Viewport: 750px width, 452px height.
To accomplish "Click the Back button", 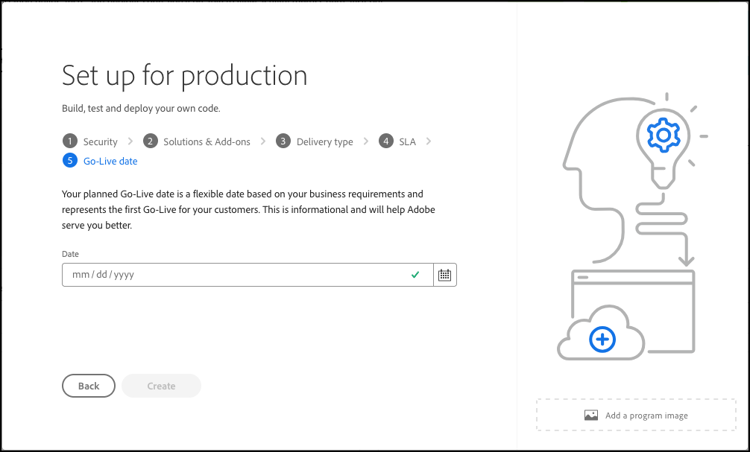I will tap(88, 386).
